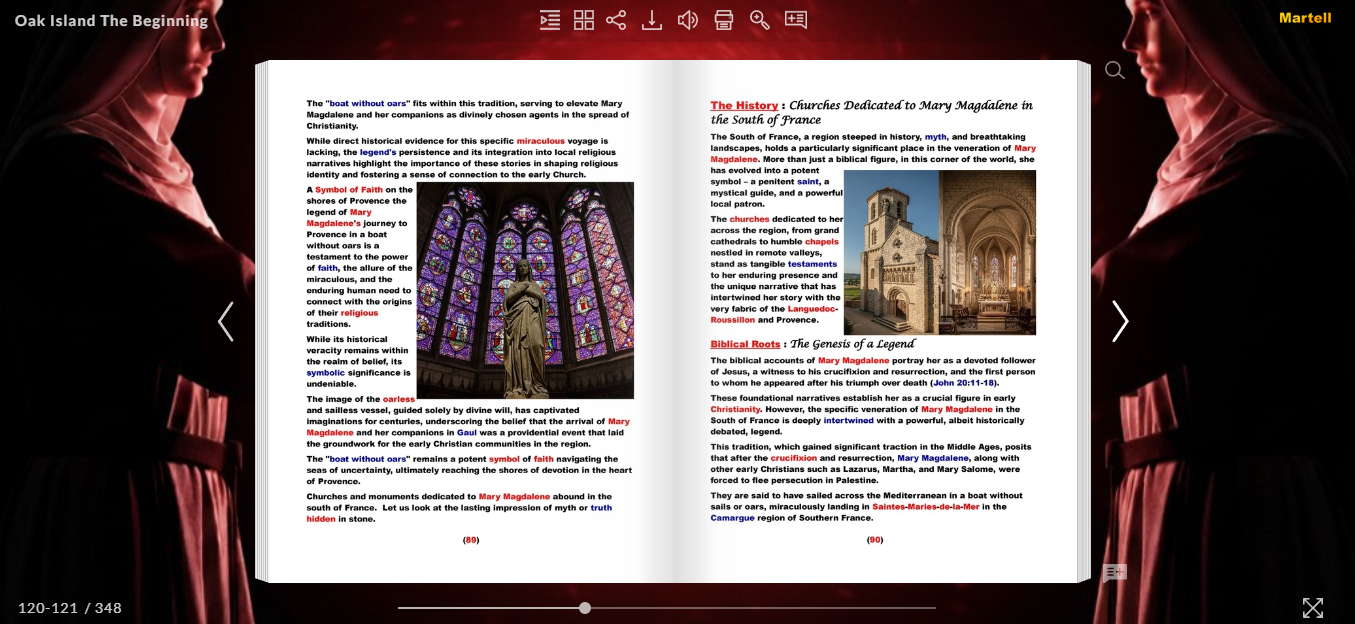This screenshot has width=1355, height=624.
Task: Click the blue "Camargue" link
Action: coord(734,518)
